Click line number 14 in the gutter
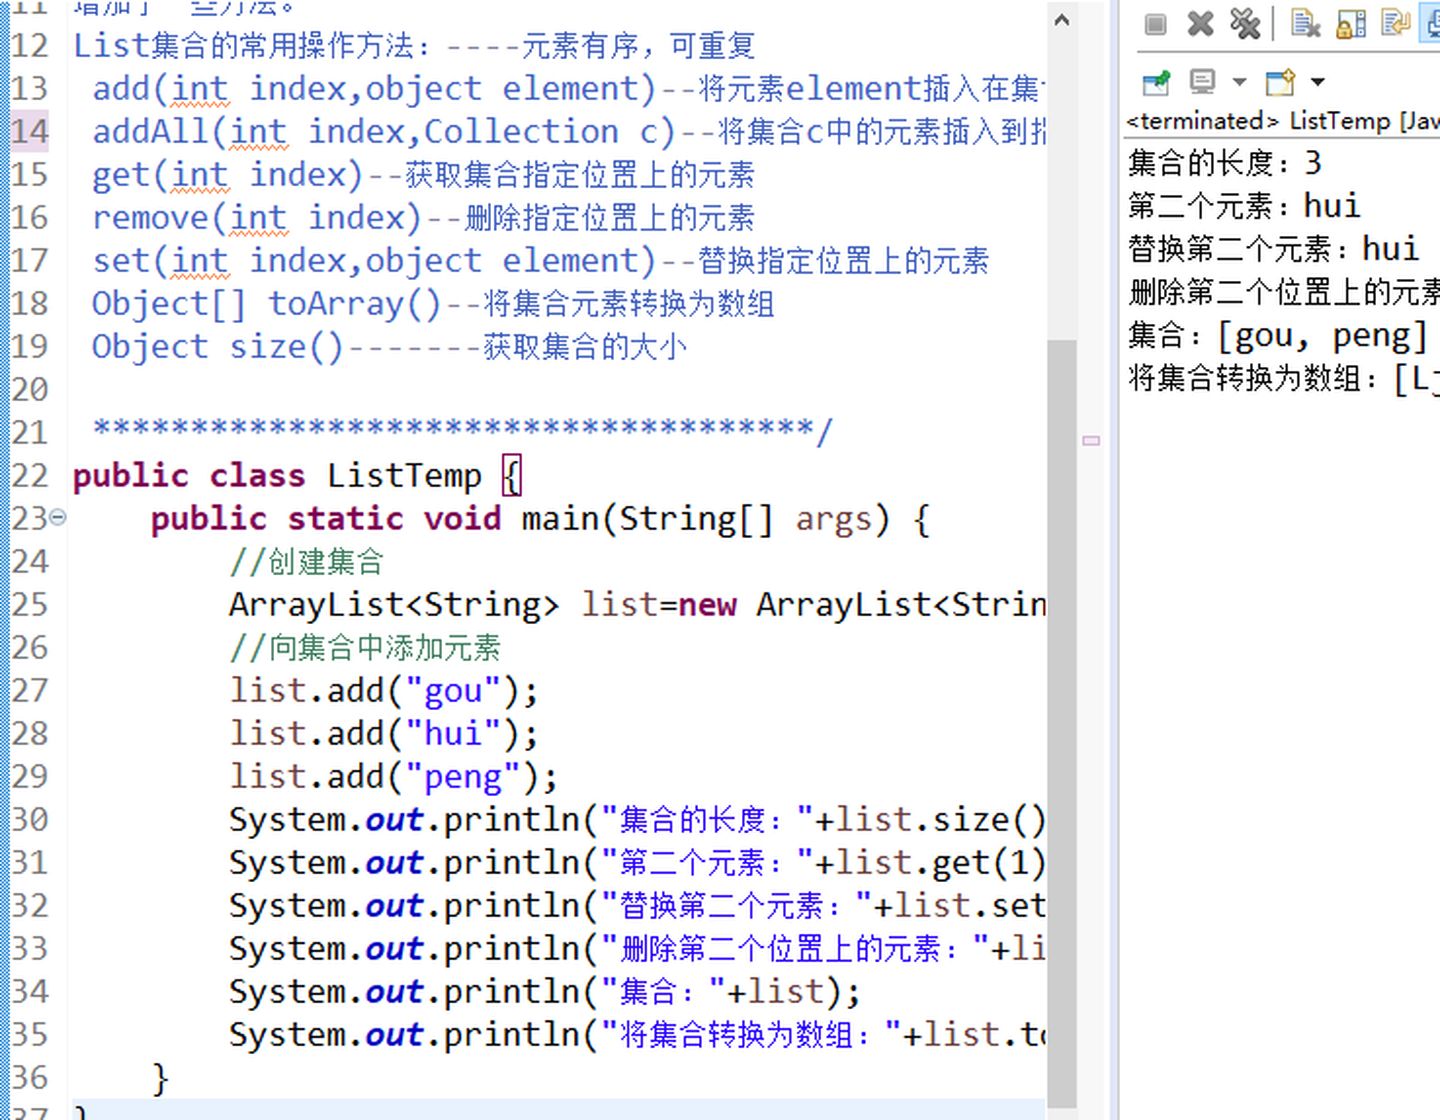The height and width of the screenshot is (1120, 1440). coord(28,131)
